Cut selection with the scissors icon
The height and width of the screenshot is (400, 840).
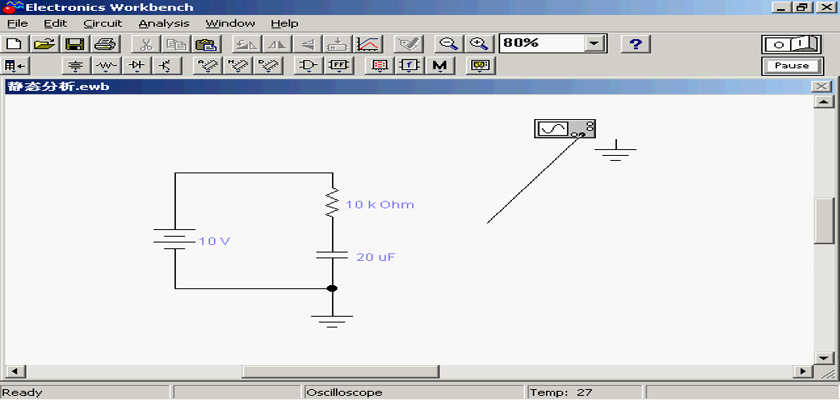[x=145, y=43]
